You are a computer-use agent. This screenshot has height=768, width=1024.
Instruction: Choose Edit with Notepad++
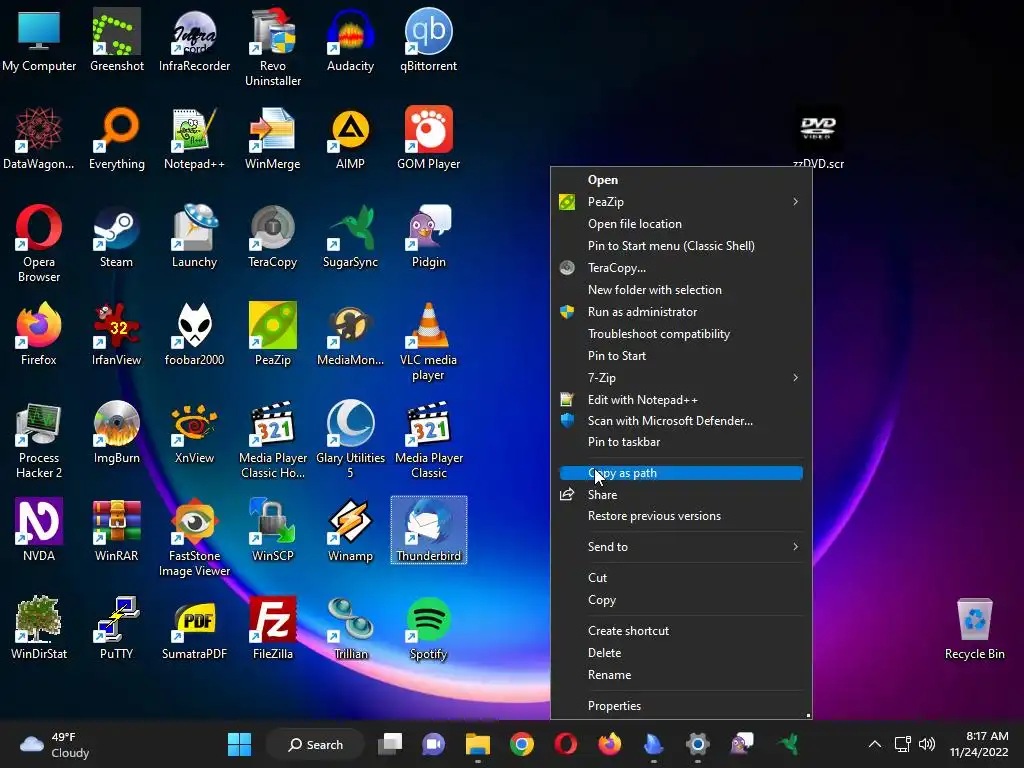(x=681, y=400)
